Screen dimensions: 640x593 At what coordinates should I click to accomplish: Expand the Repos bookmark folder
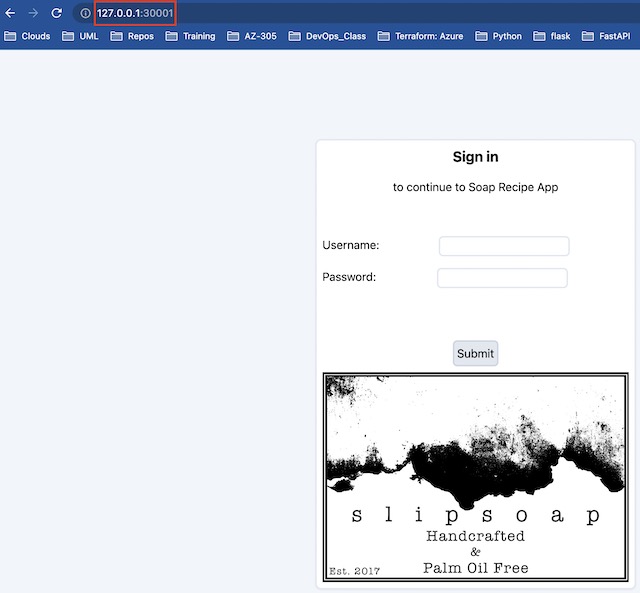(132, 36)
